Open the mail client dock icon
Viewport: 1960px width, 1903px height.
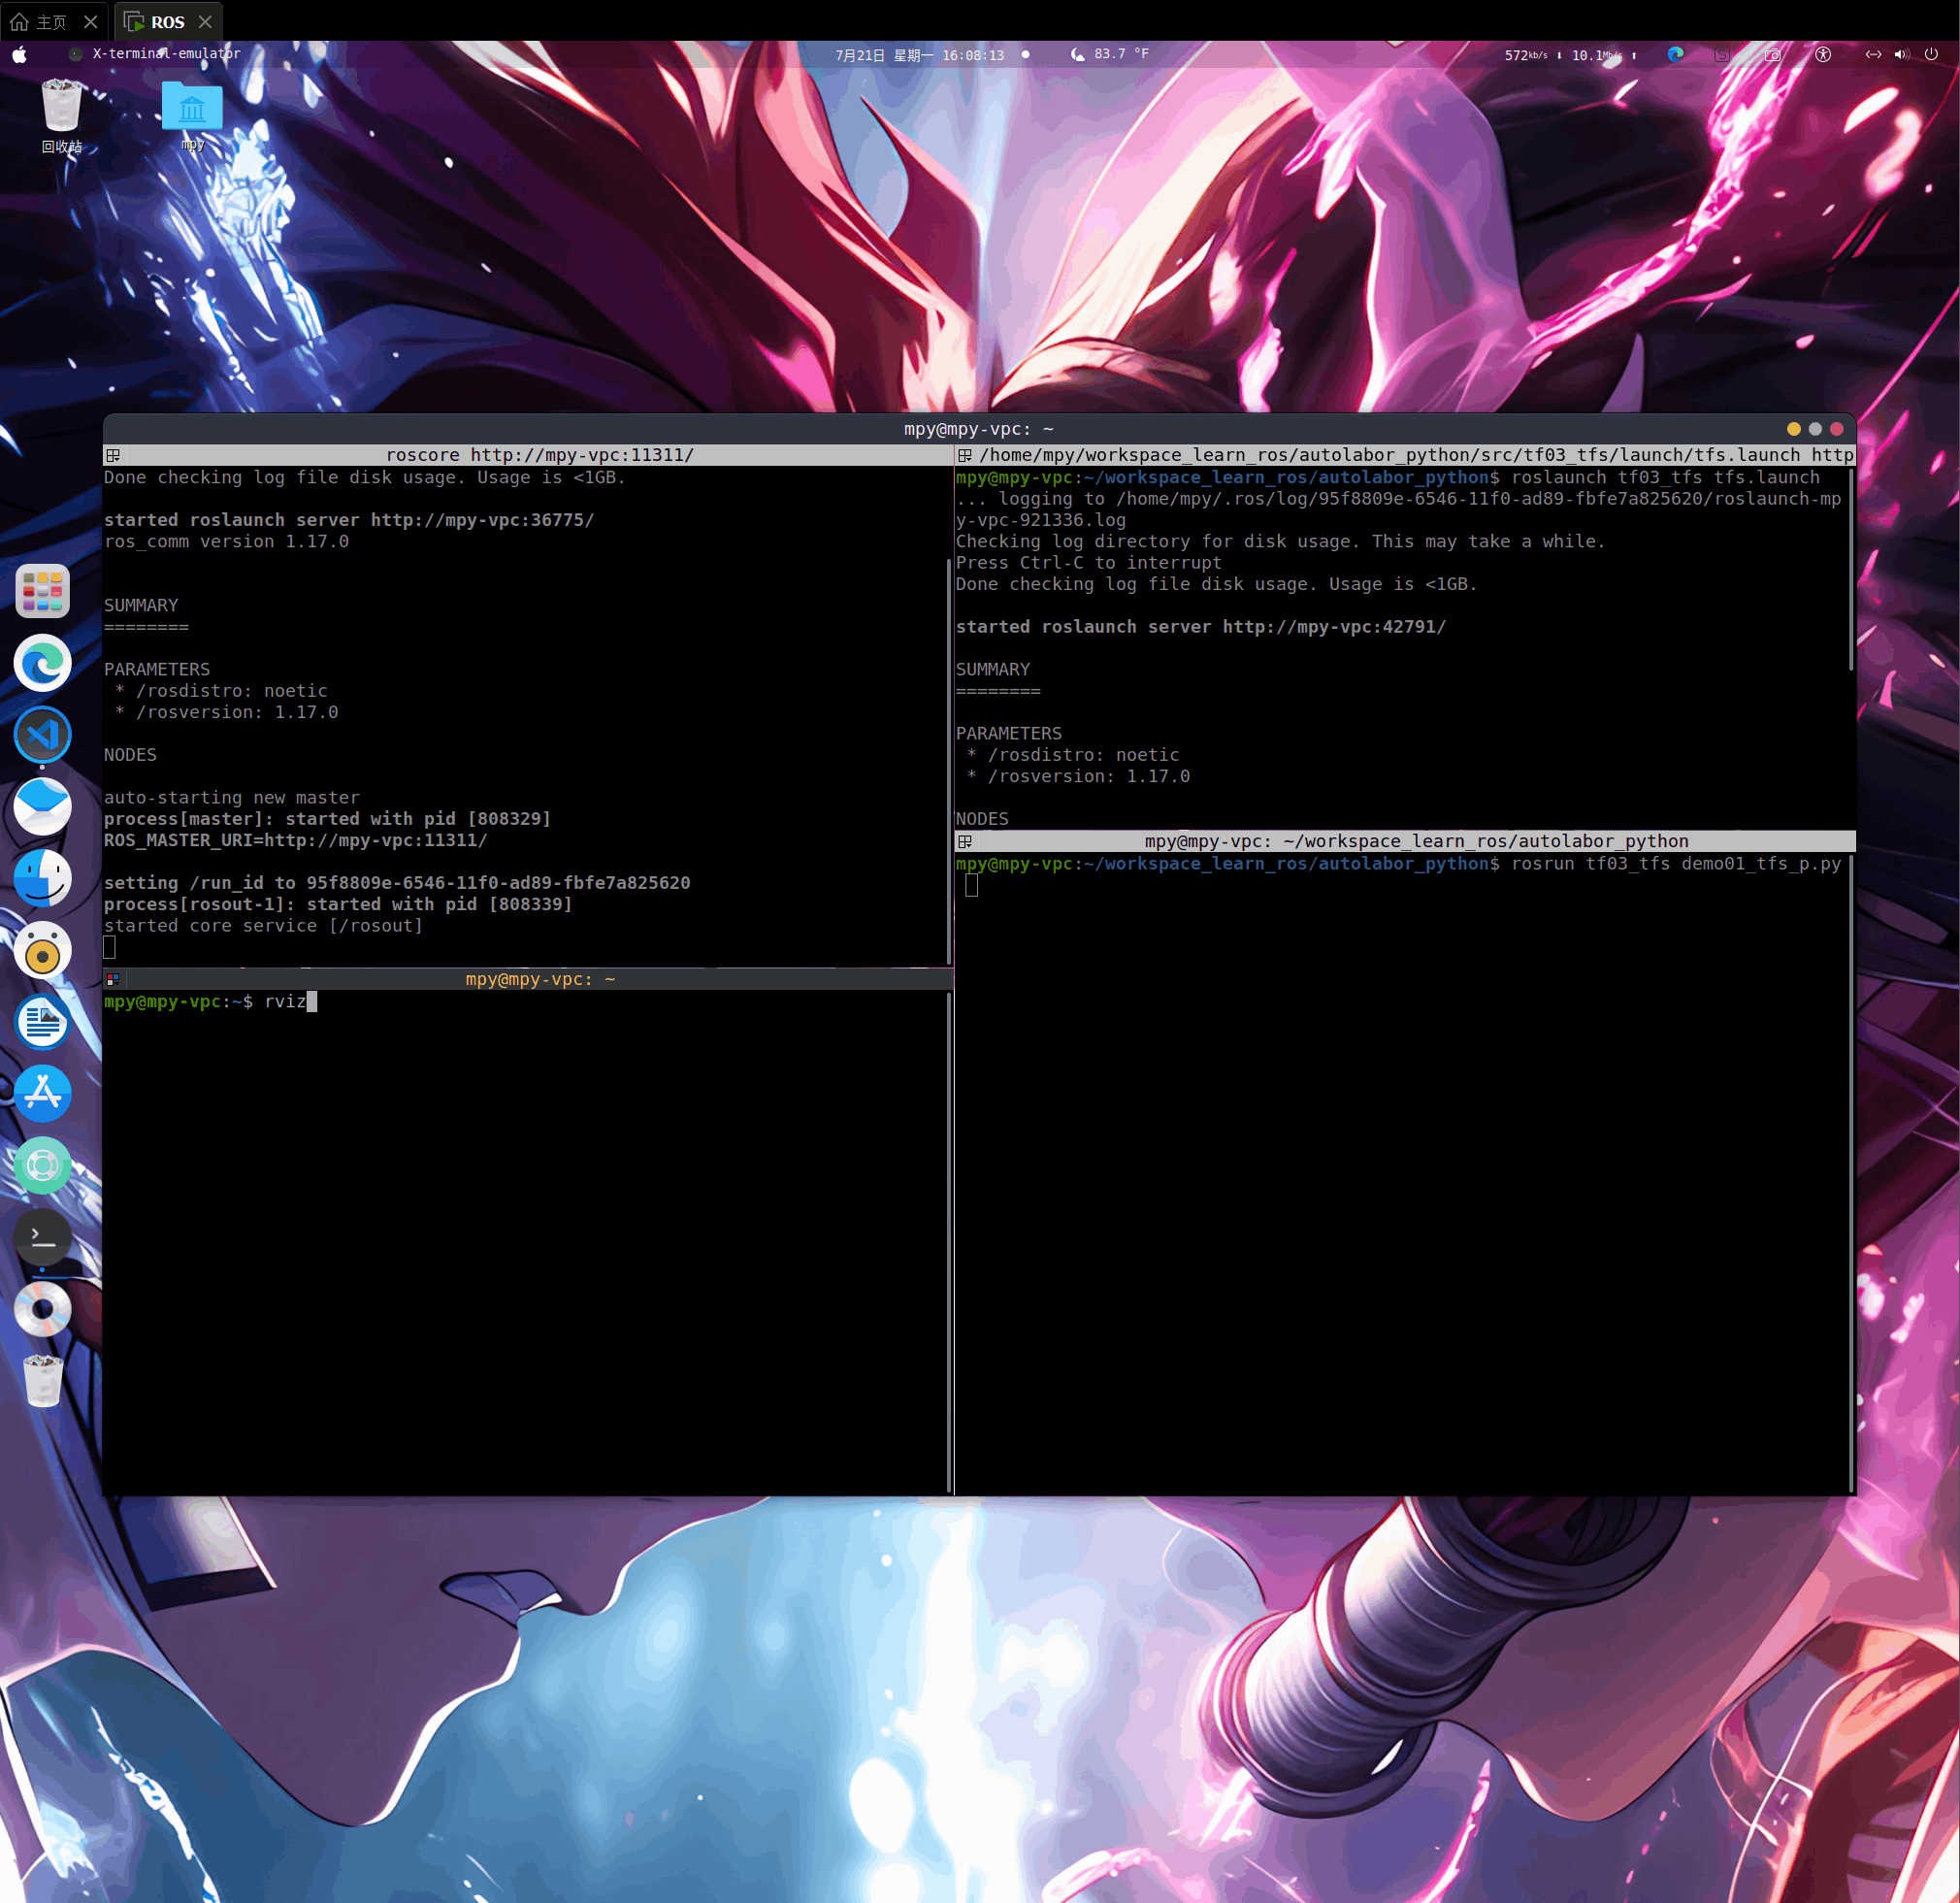pyautogui.click(x=42, y=807)
